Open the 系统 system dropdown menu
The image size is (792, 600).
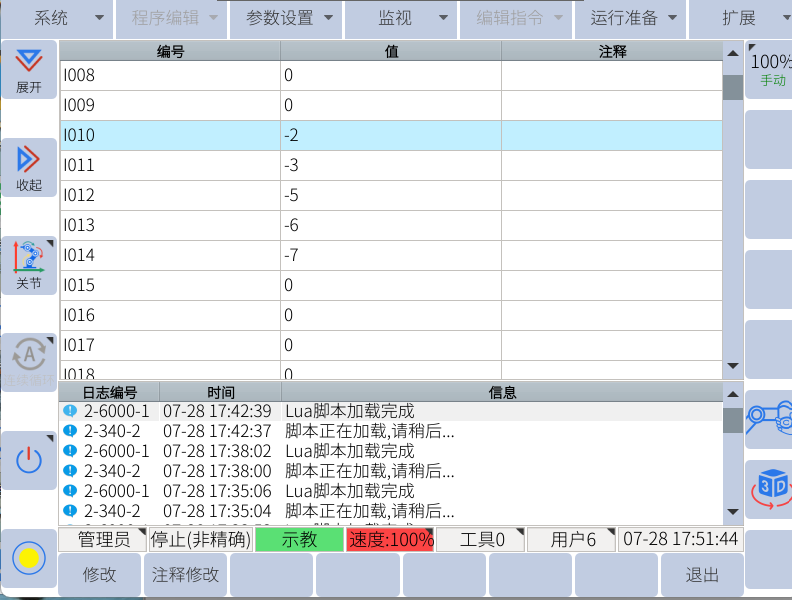(x=56, y=18)
